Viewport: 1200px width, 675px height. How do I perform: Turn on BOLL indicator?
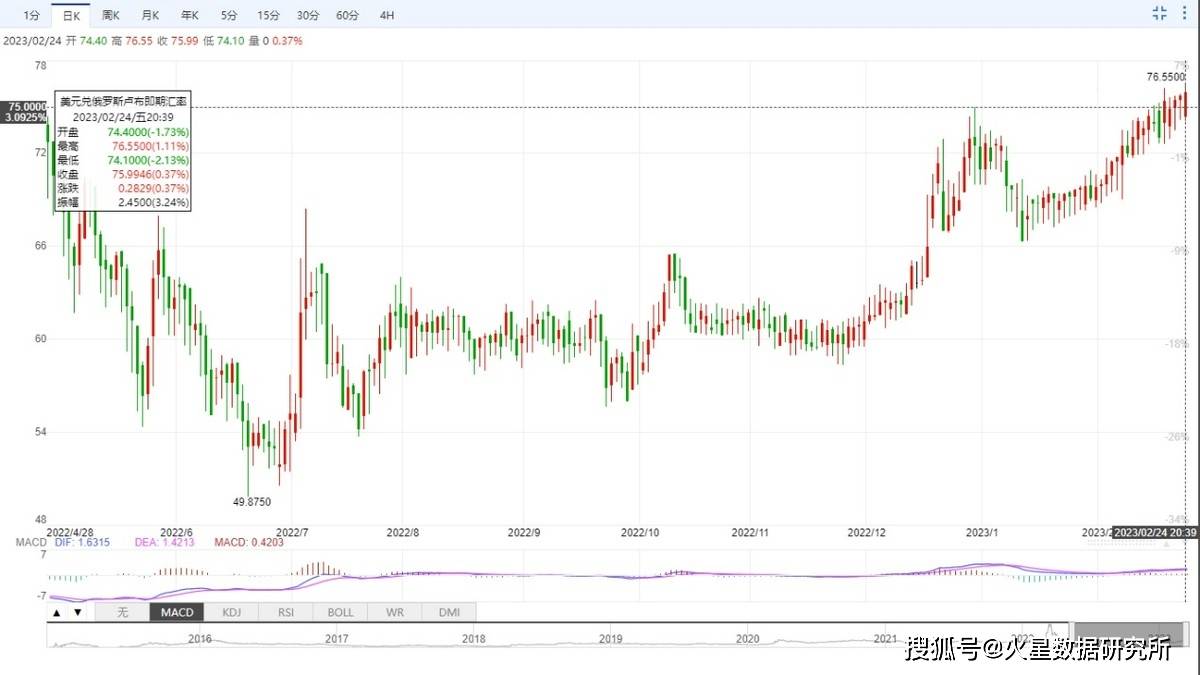click(x=340, y=612)
